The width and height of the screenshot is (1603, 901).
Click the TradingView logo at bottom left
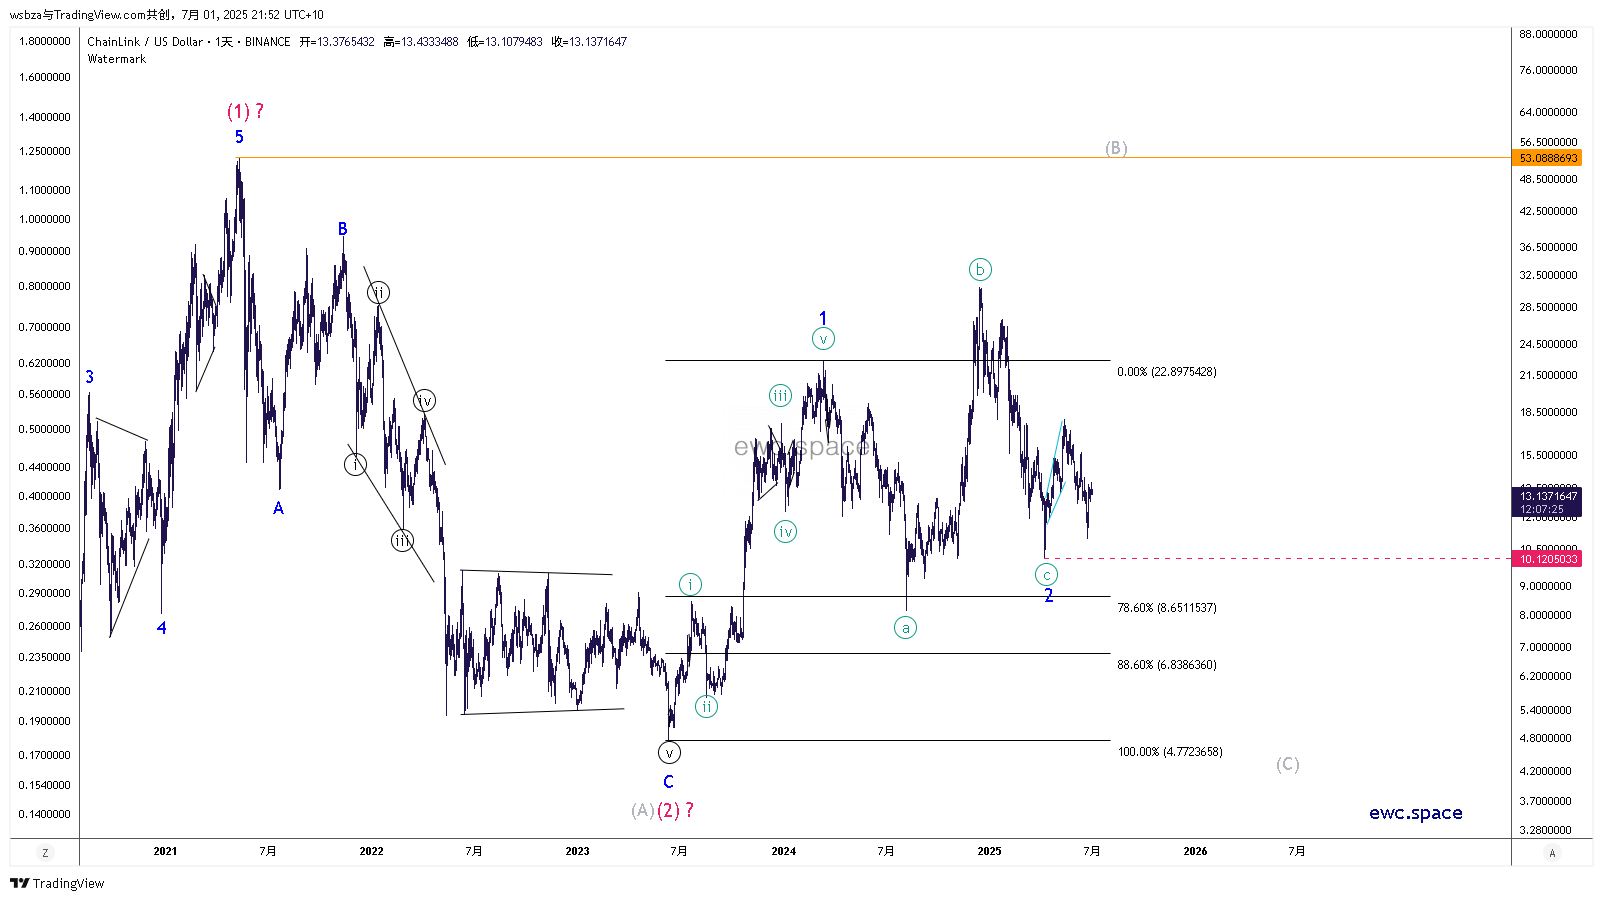tap(57, 883)
